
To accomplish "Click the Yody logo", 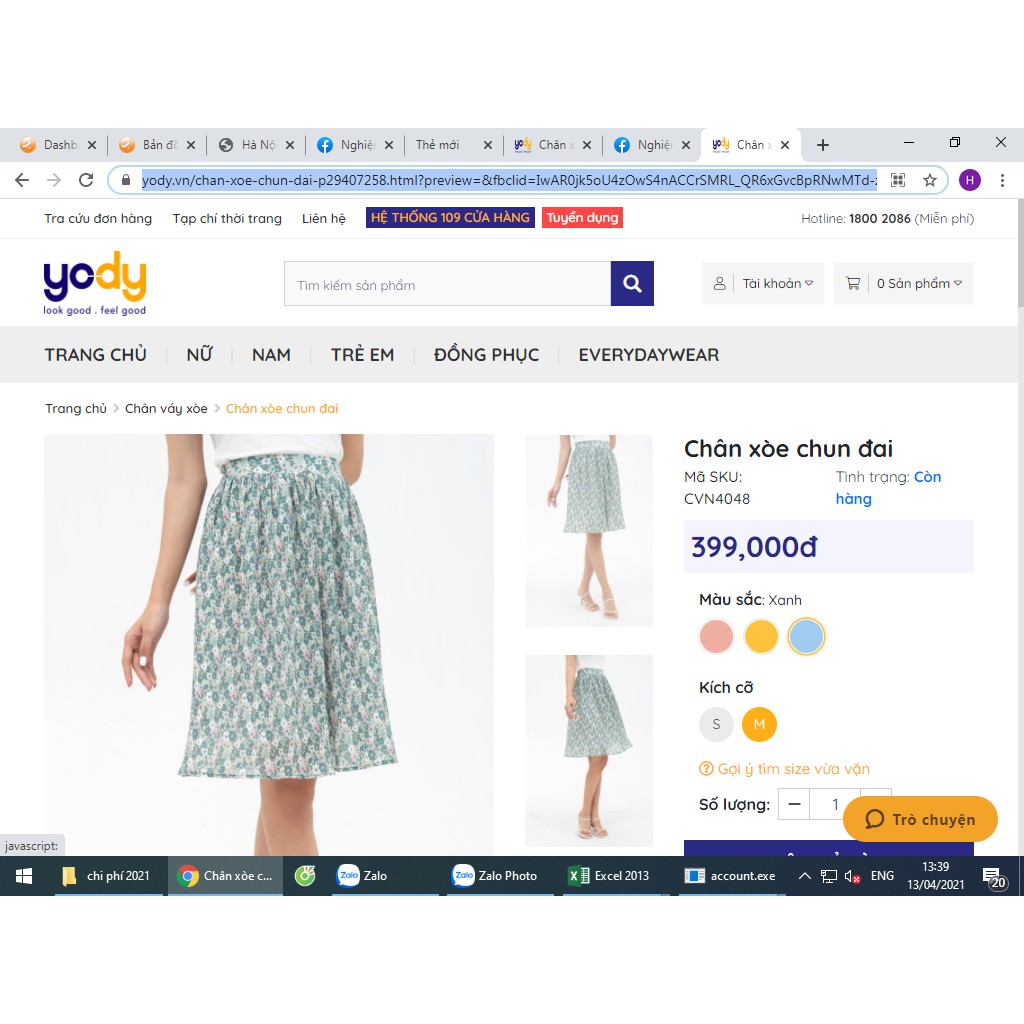I will [x=95, y=283].
